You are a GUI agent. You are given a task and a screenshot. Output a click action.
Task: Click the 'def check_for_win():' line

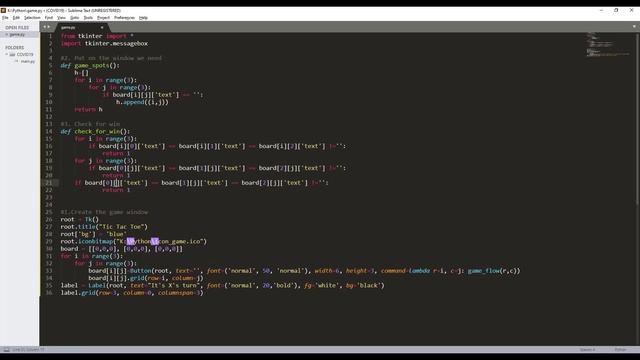click(95, 131)
